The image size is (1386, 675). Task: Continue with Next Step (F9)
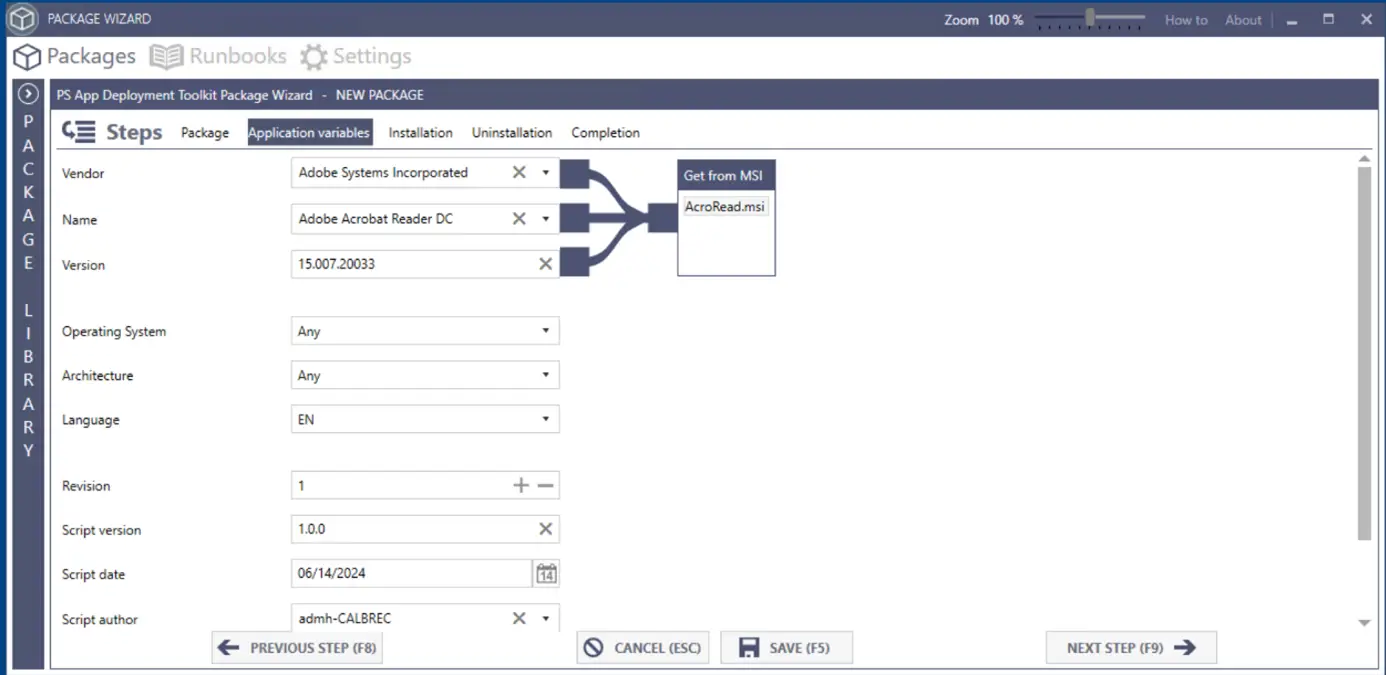coord(1131,648)
